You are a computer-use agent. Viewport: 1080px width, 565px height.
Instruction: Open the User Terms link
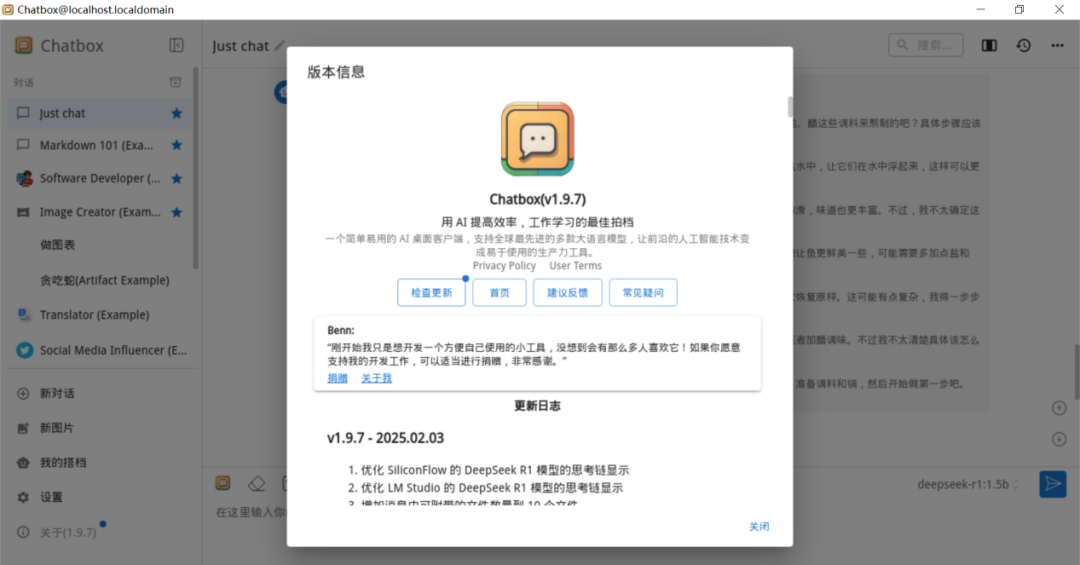point(575,266)
